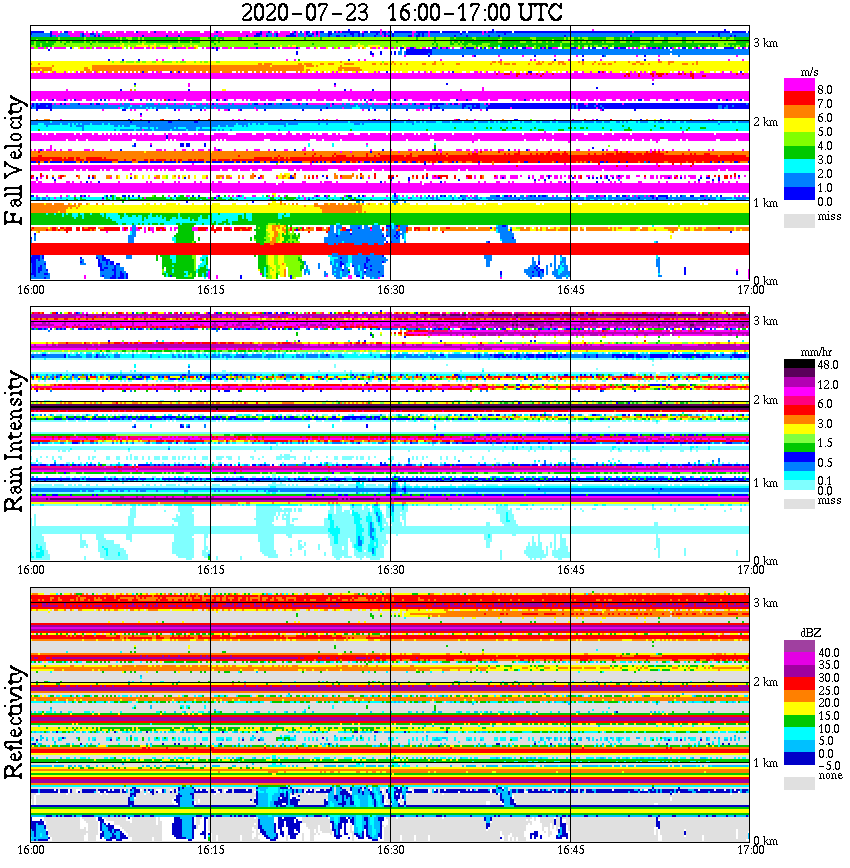Click the "dBZ" unit label of the legend

coord(811,633)
